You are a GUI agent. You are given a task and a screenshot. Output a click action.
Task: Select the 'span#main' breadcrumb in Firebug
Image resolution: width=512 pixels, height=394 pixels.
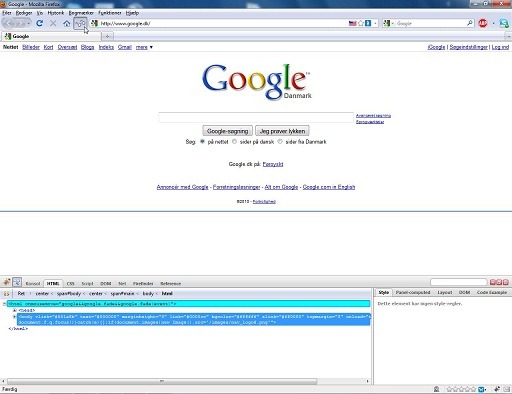(122, 294)
